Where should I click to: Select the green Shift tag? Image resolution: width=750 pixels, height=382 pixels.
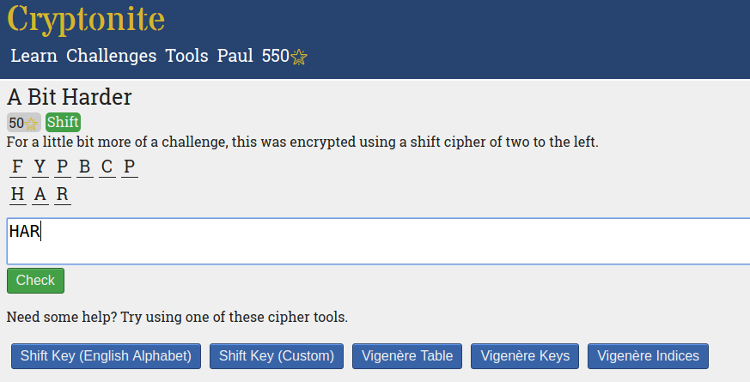pyautogui.click(x=63, y=122)
